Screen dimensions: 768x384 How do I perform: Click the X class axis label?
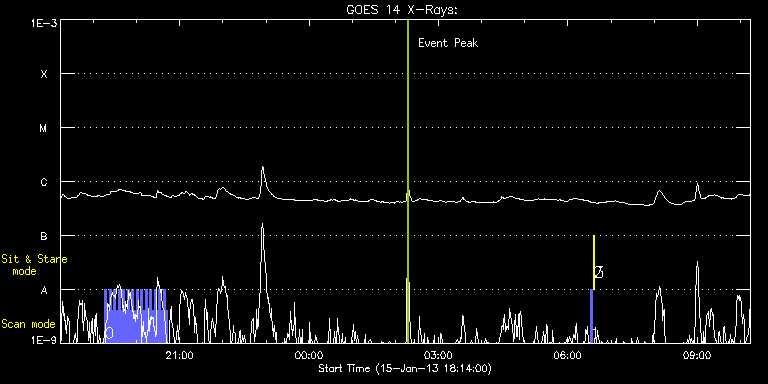pyautogui.click(x=44, y=74)
